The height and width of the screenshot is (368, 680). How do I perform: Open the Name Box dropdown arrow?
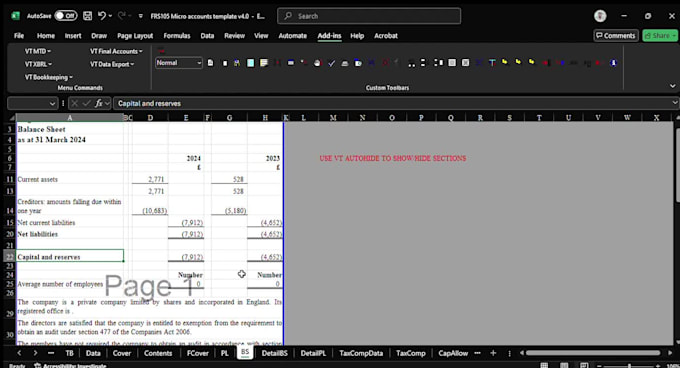click(x=52, y=104)
